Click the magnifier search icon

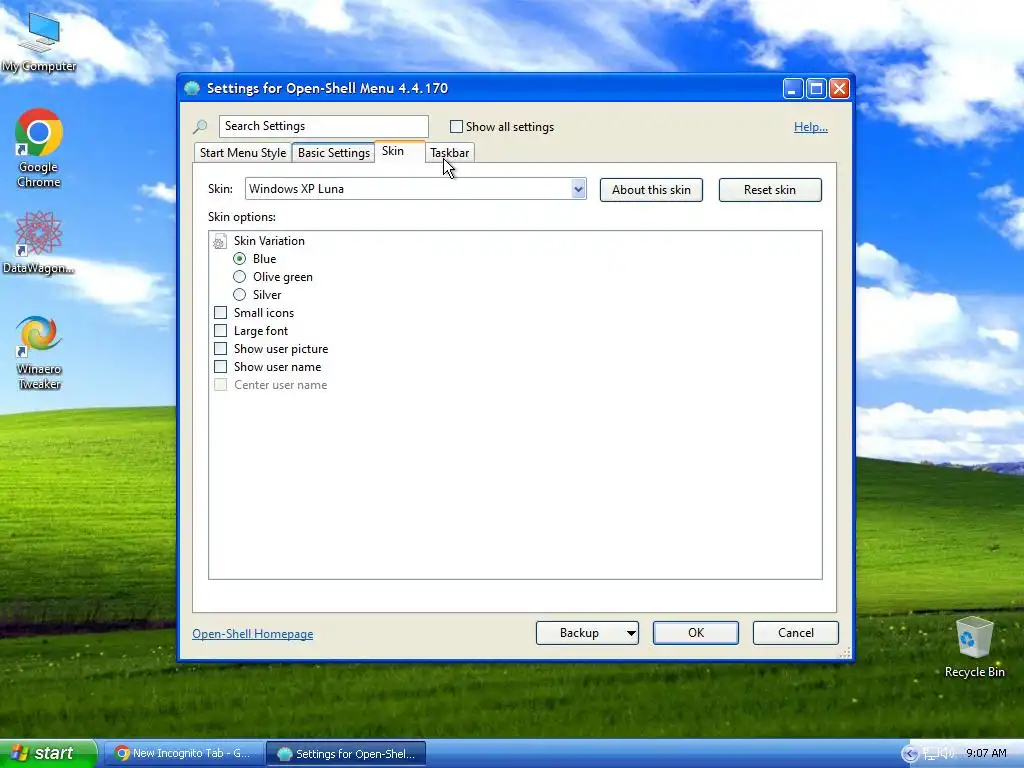200,126
